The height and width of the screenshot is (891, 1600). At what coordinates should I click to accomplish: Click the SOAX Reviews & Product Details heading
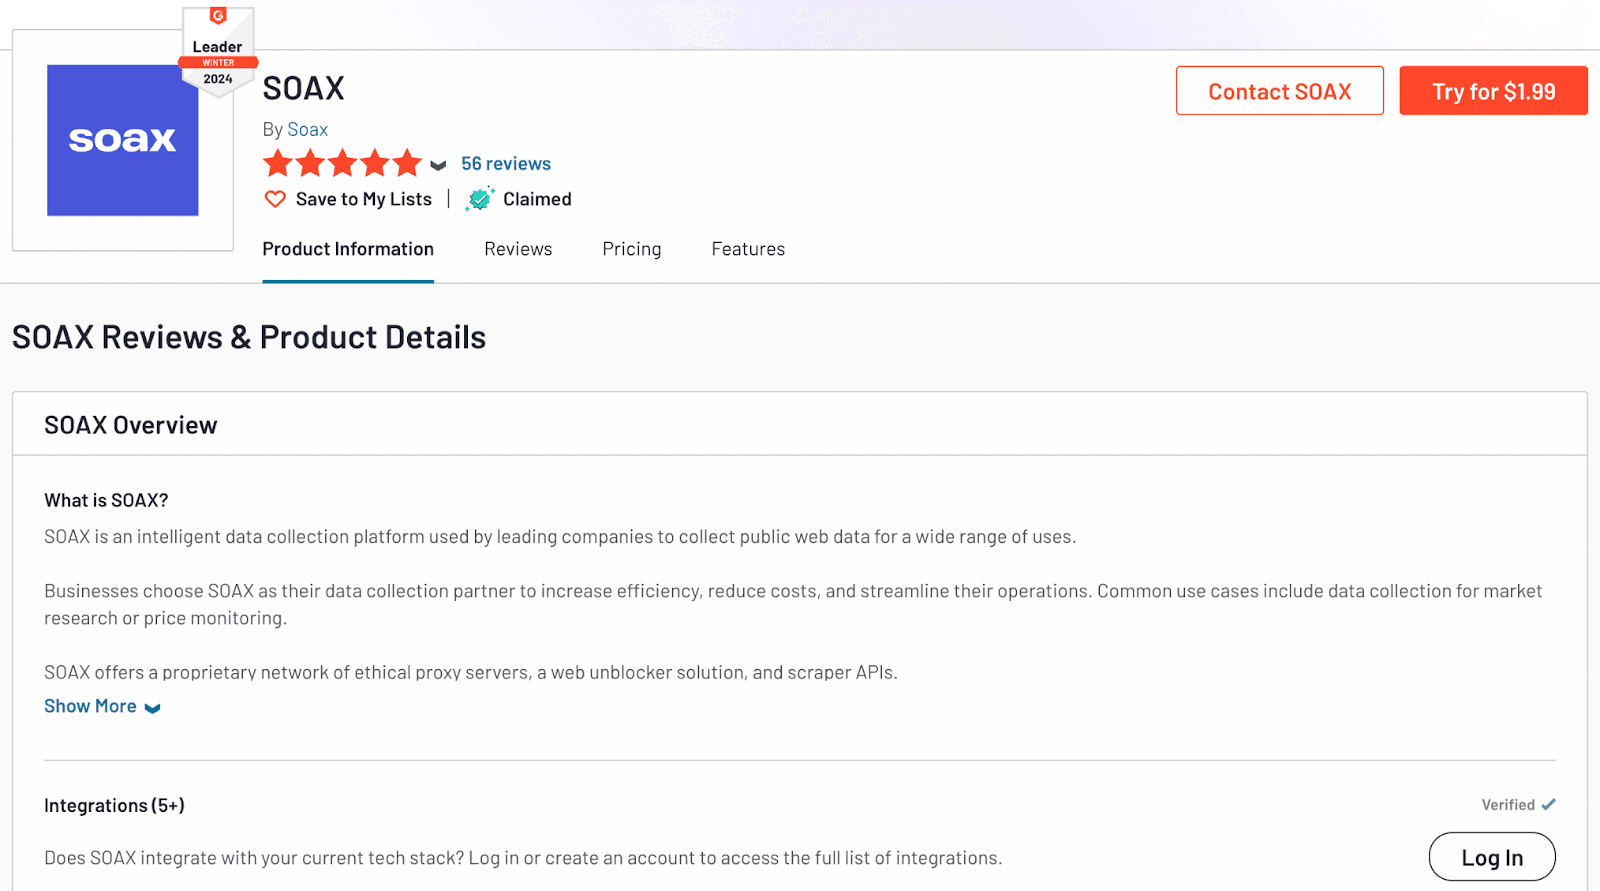249,337
